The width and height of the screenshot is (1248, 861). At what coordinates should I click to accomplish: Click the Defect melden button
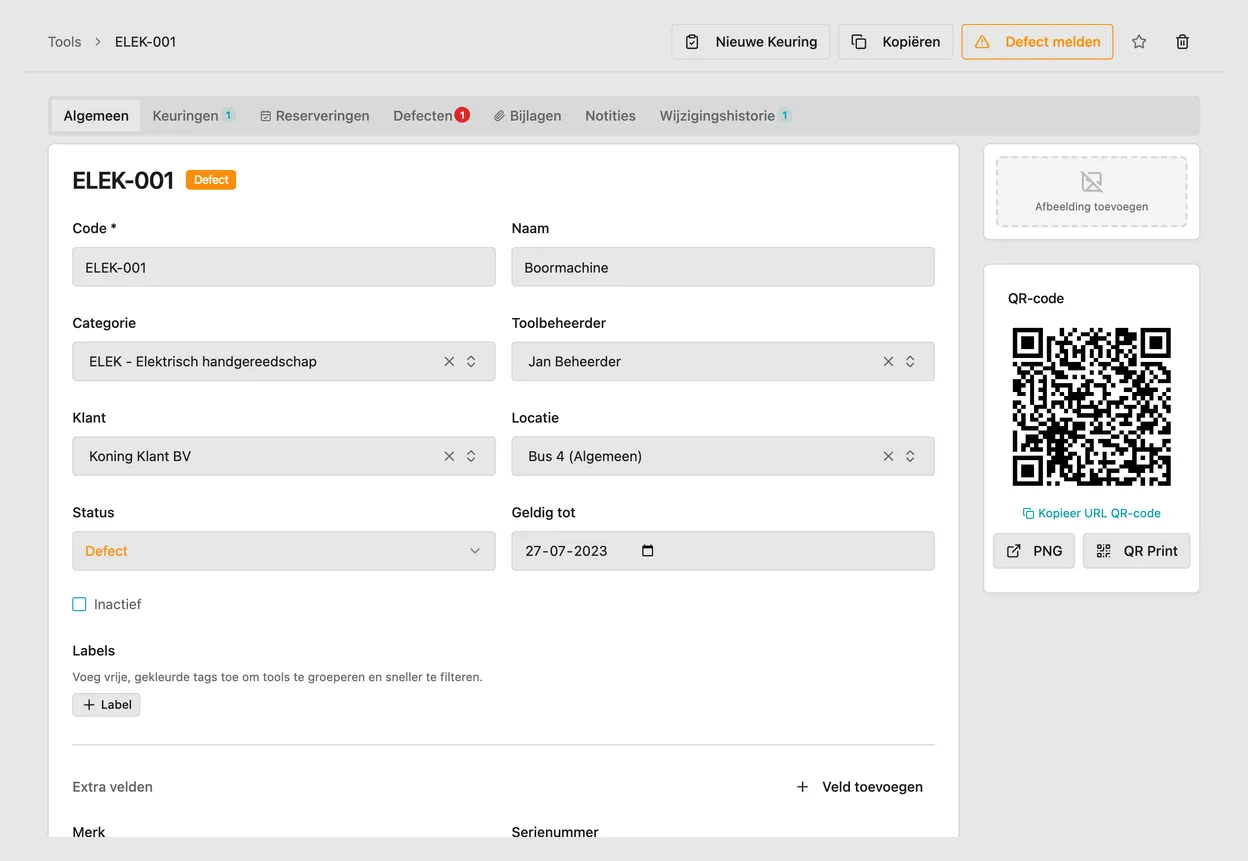[1037, 42]
